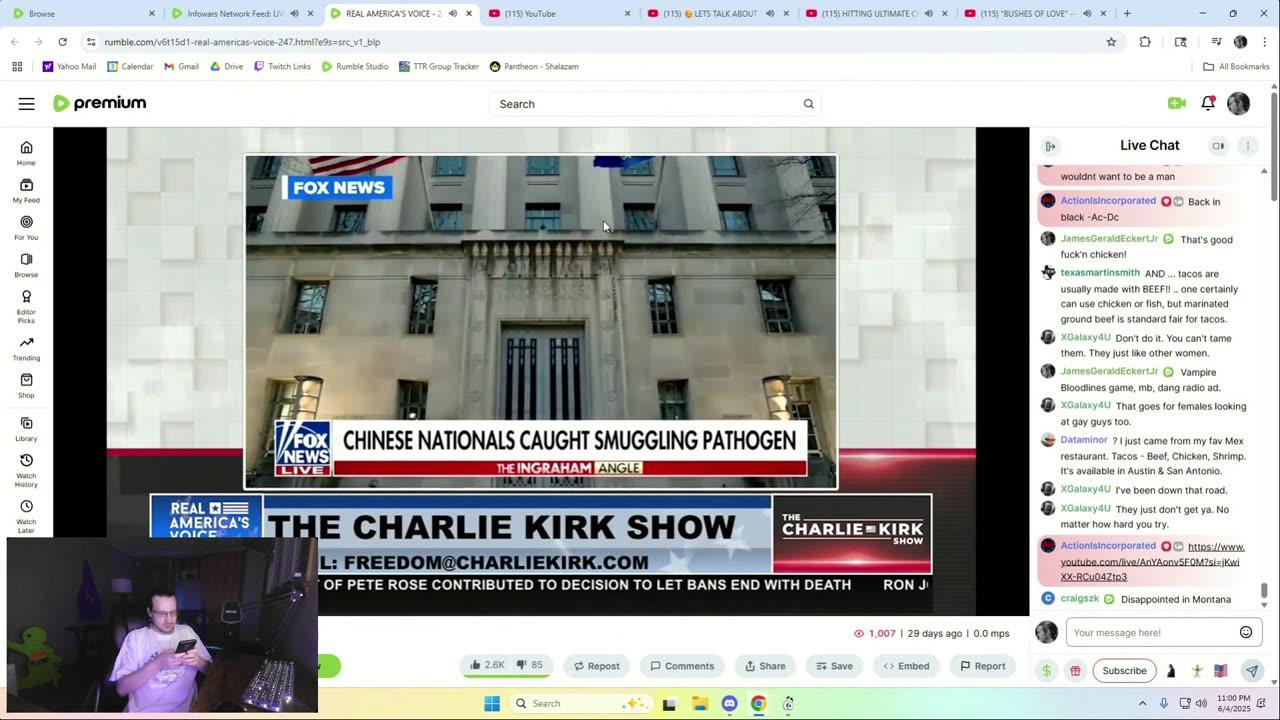The height and width of the screenshot is (720, 1280).
Task: Toggle the chat pop-out video icon
Action: (x=1218, y=146)
